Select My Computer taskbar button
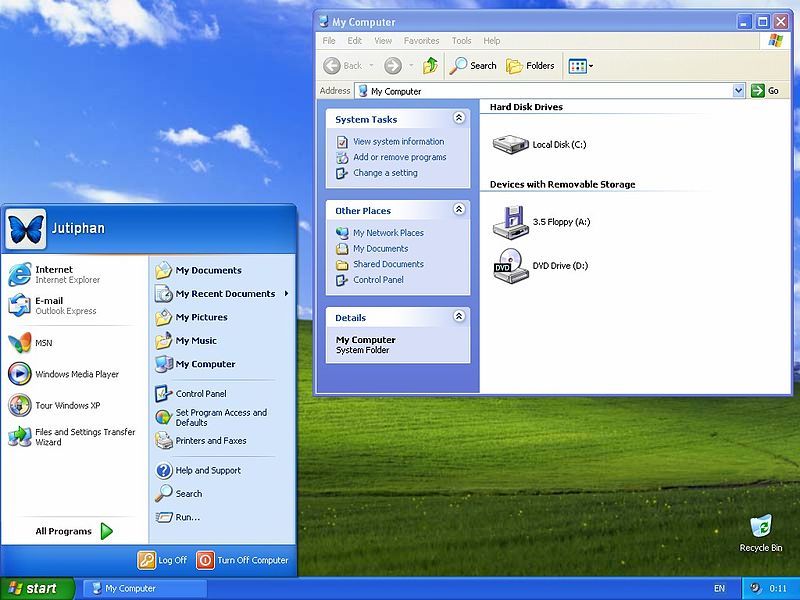The image size is (800, 600). 145,589
